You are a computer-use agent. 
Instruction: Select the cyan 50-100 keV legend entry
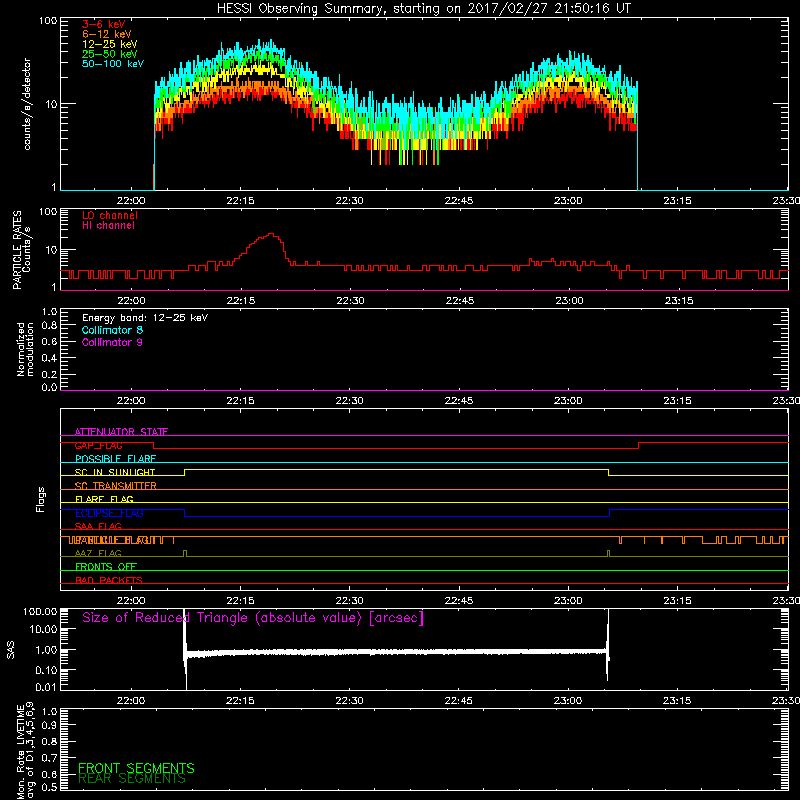[113, 64]
